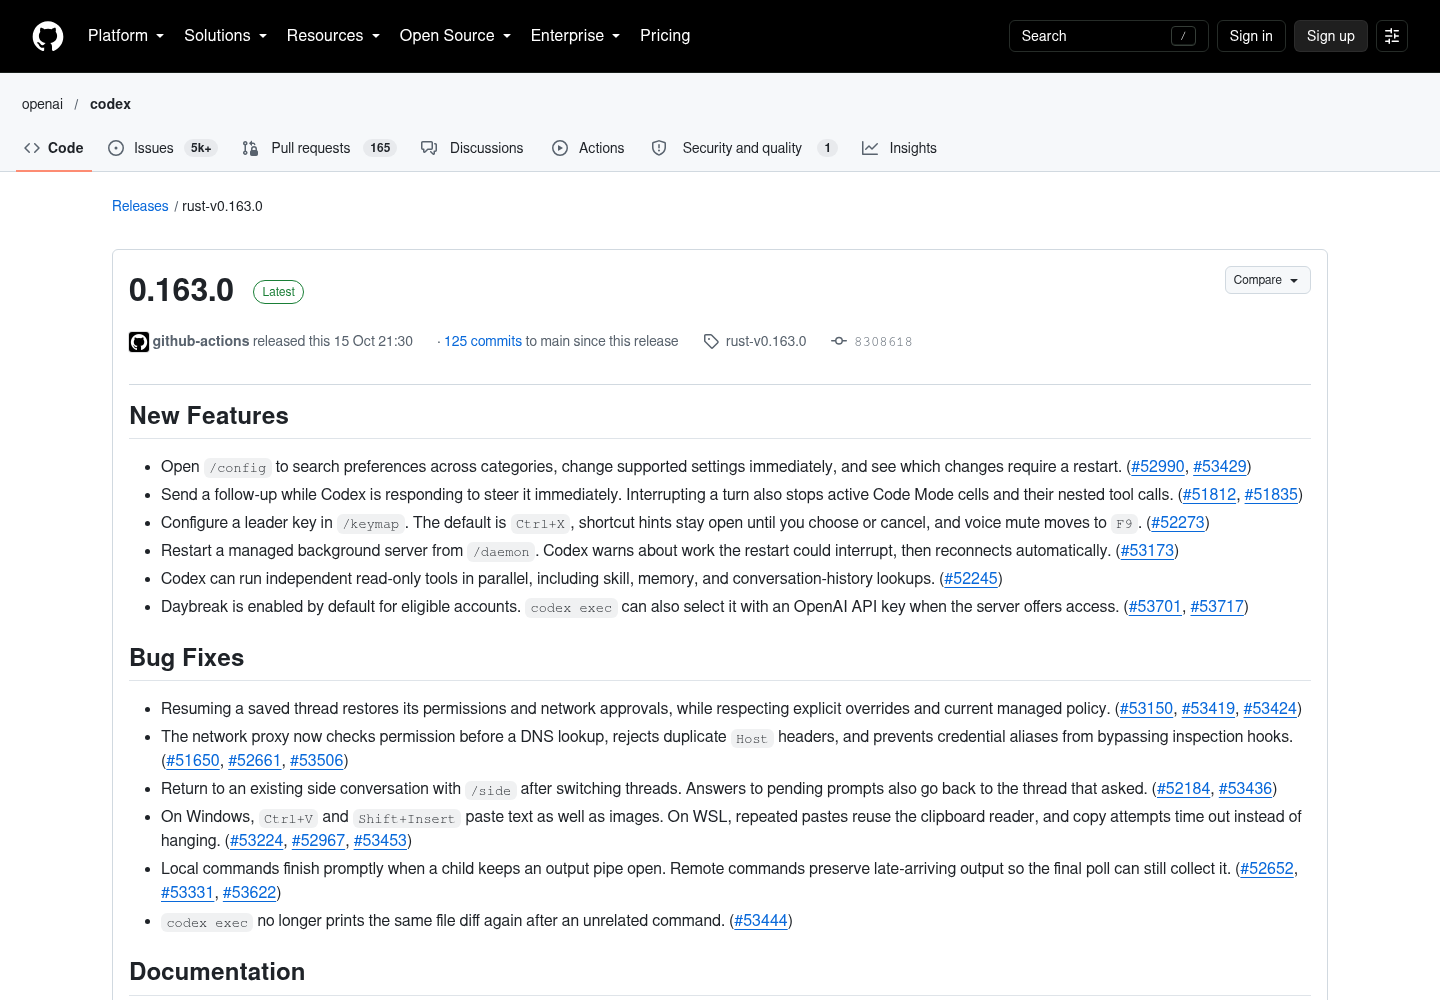Switch to the Pull requests tab
The height and width of the screenshot is (1000, 1440).
pyautogui.click(x=319, y=148)
